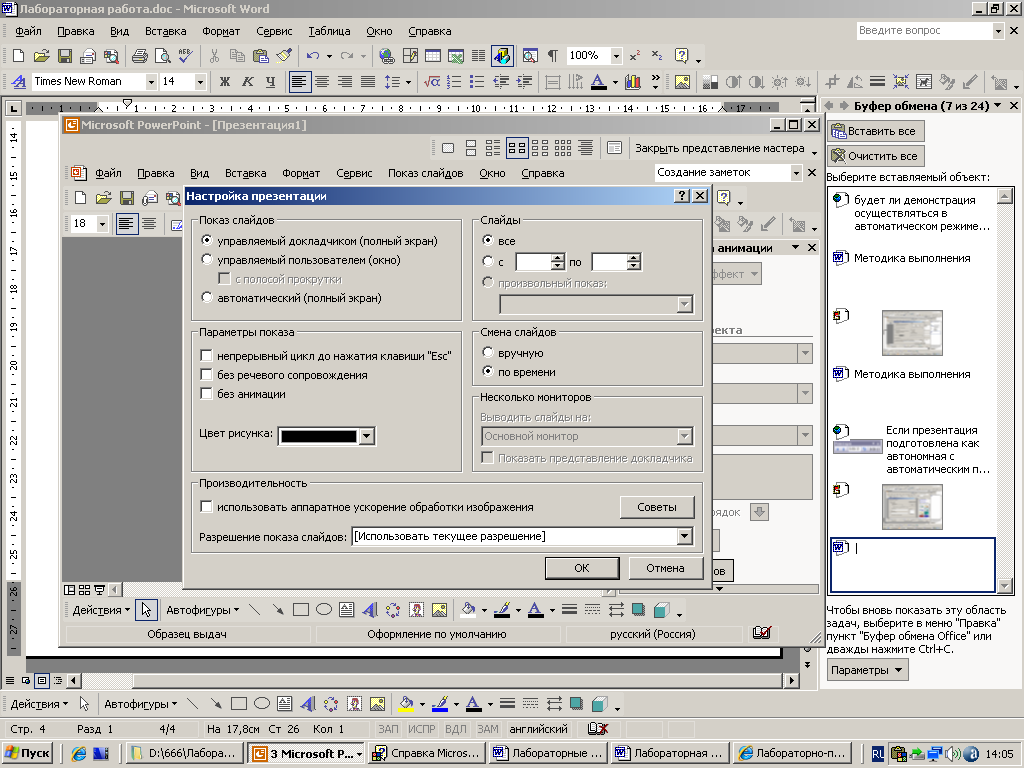The height and width of the screenshot is (768, 1024).
Task: Open Word 'Таблица' menu
Action: [x=329, y=31]
